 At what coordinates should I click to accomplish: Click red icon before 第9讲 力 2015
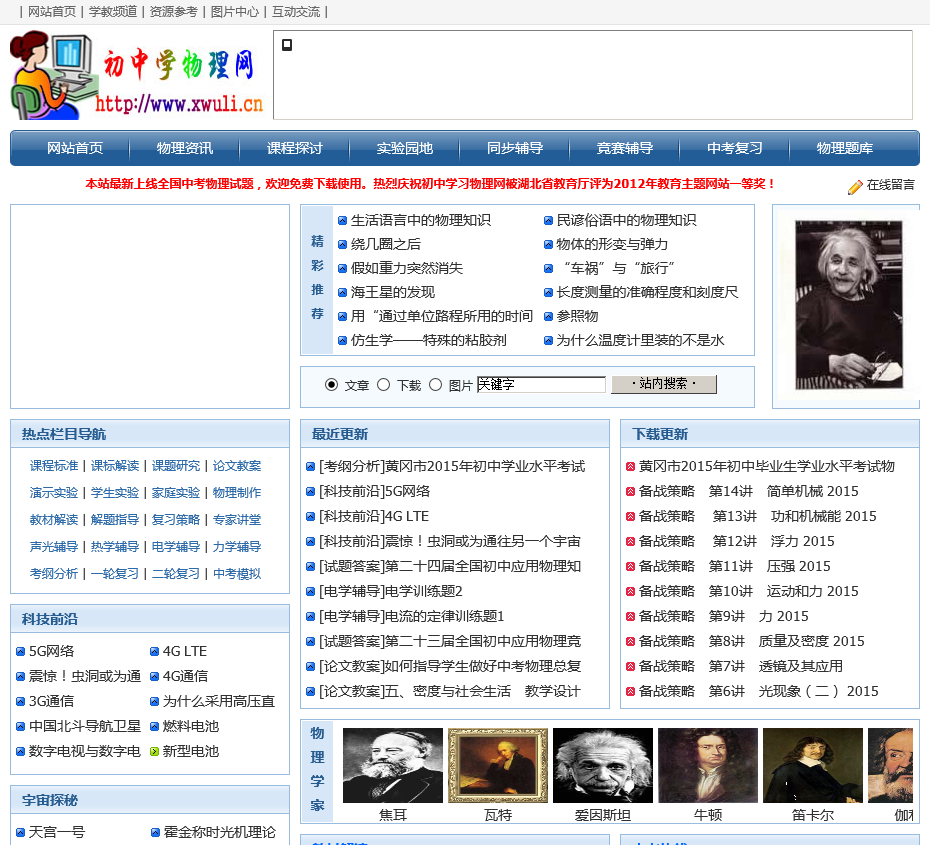pyautogui.click(x=630, y=617)
